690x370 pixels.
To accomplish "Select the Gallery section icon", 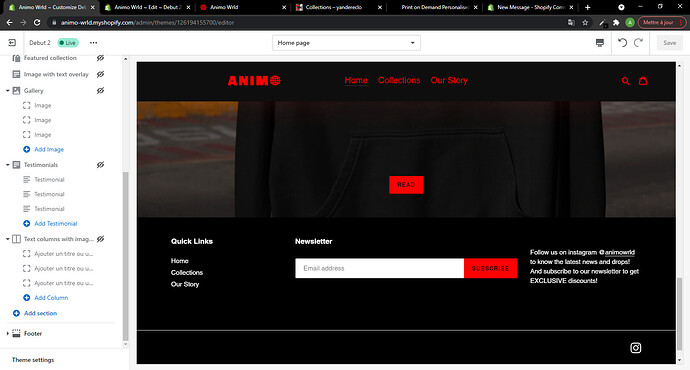I will click(x=16, y=91).
